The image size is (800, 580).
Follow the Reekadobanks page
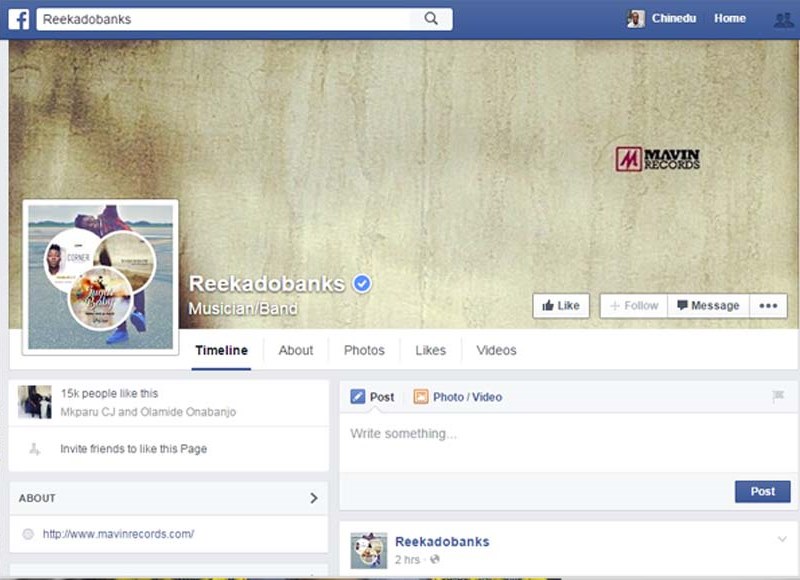coord(634,306)
